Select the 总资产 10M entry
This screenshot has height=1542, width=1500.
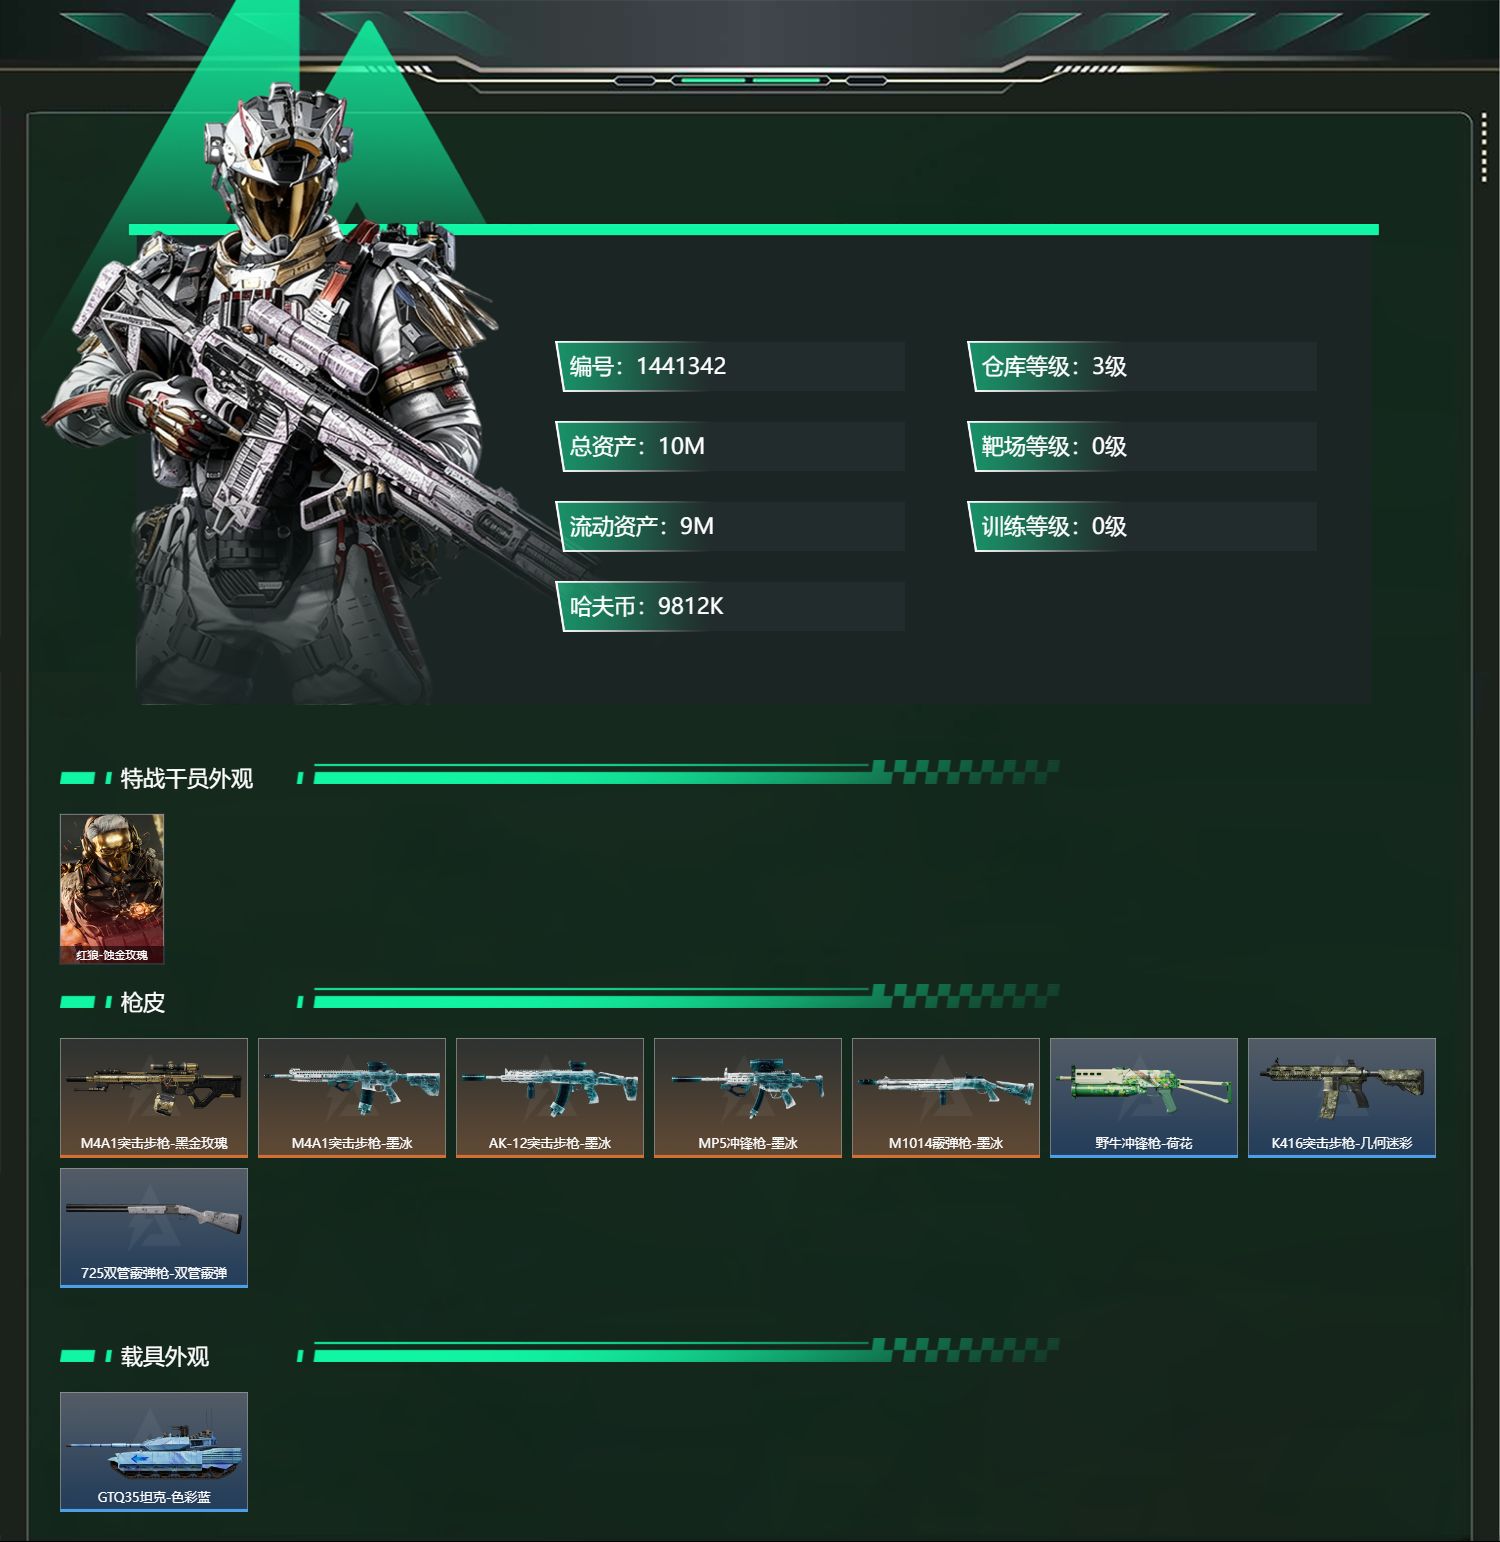731,446
